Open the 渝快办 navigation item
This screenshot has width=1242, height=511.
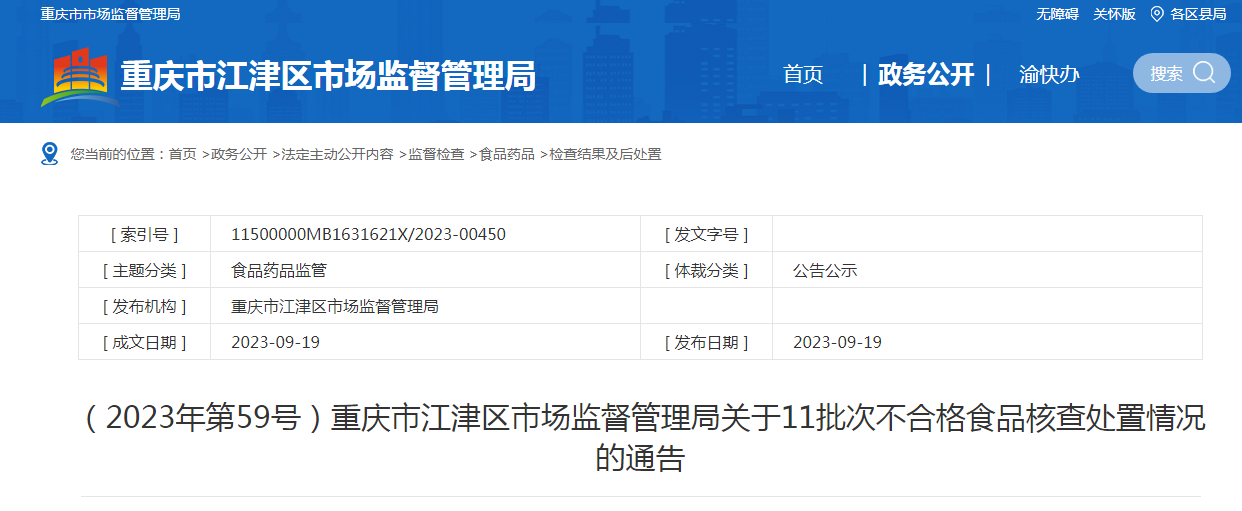pyautogui.click(x=1049, y=74)
